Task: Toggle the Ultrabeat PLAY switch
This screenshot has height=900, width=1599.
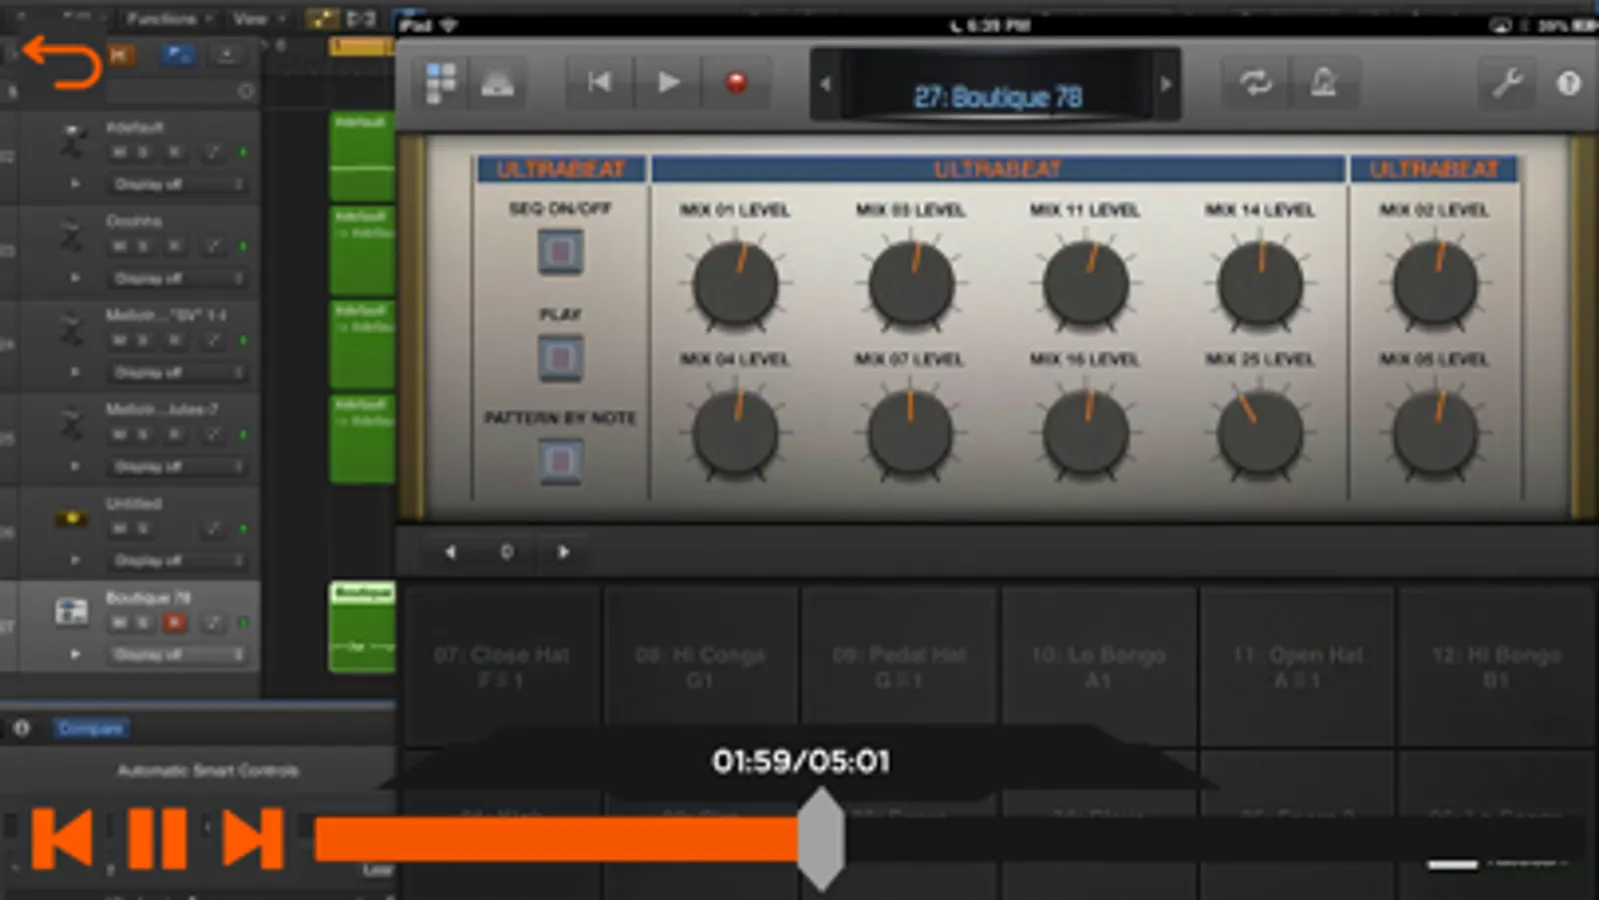Action: 560,357
